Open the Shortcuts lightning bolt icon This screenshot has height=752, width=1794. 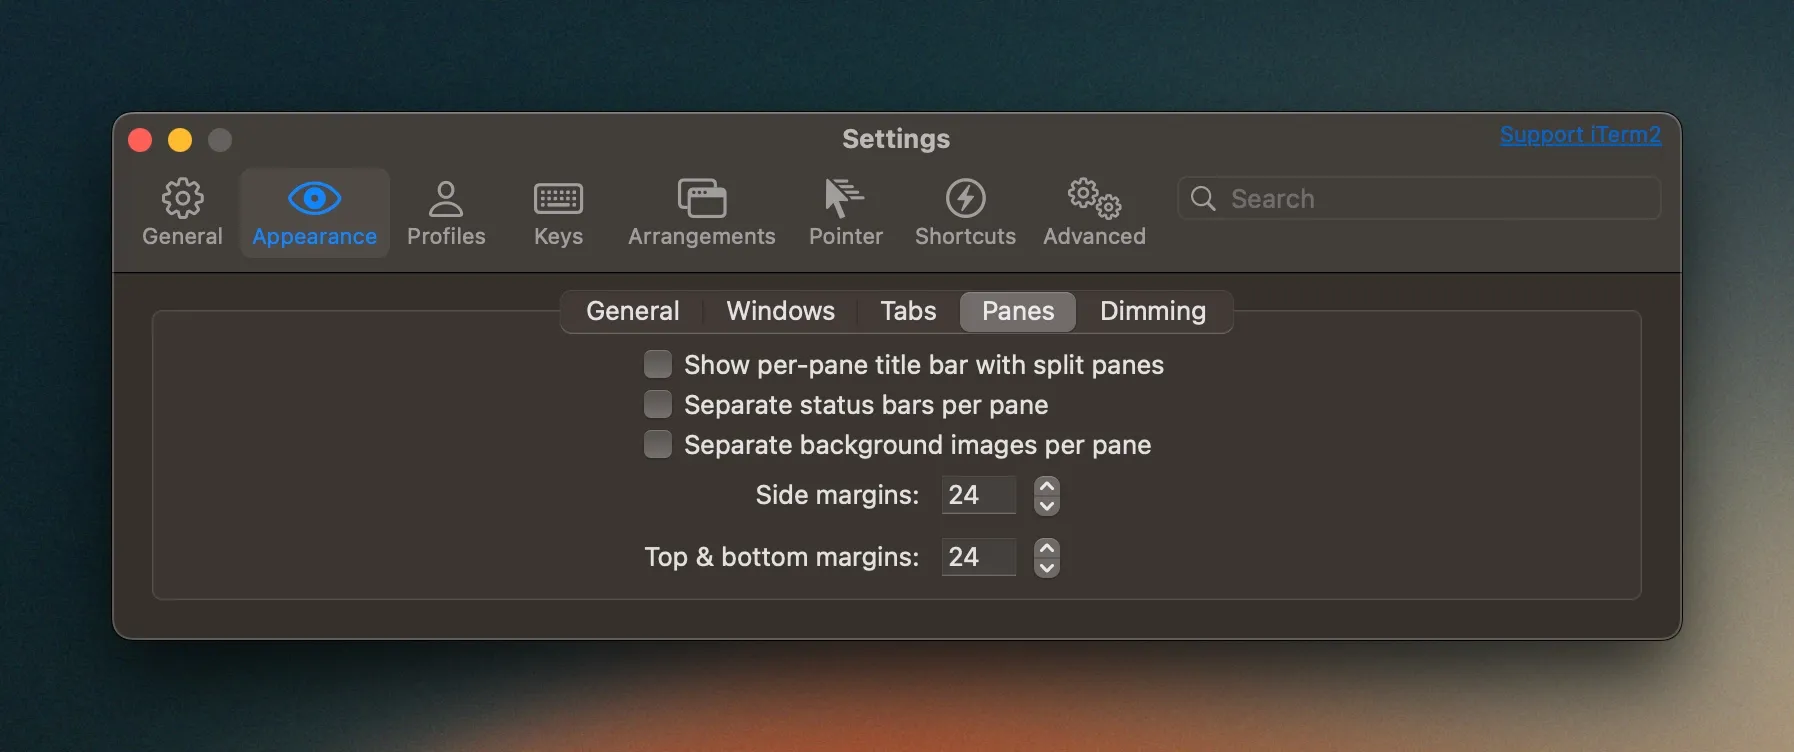965,199
